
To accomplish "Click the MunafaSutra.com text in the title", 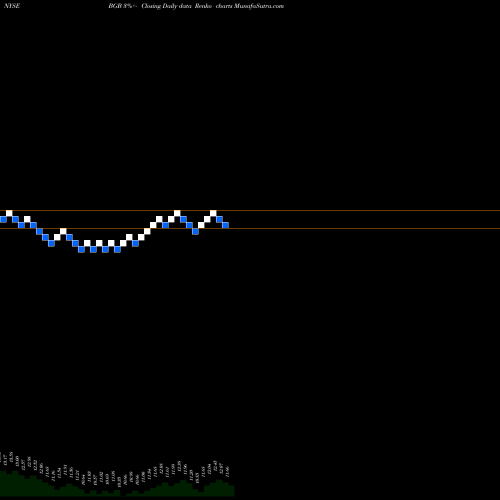I will [x=259, y=6].
